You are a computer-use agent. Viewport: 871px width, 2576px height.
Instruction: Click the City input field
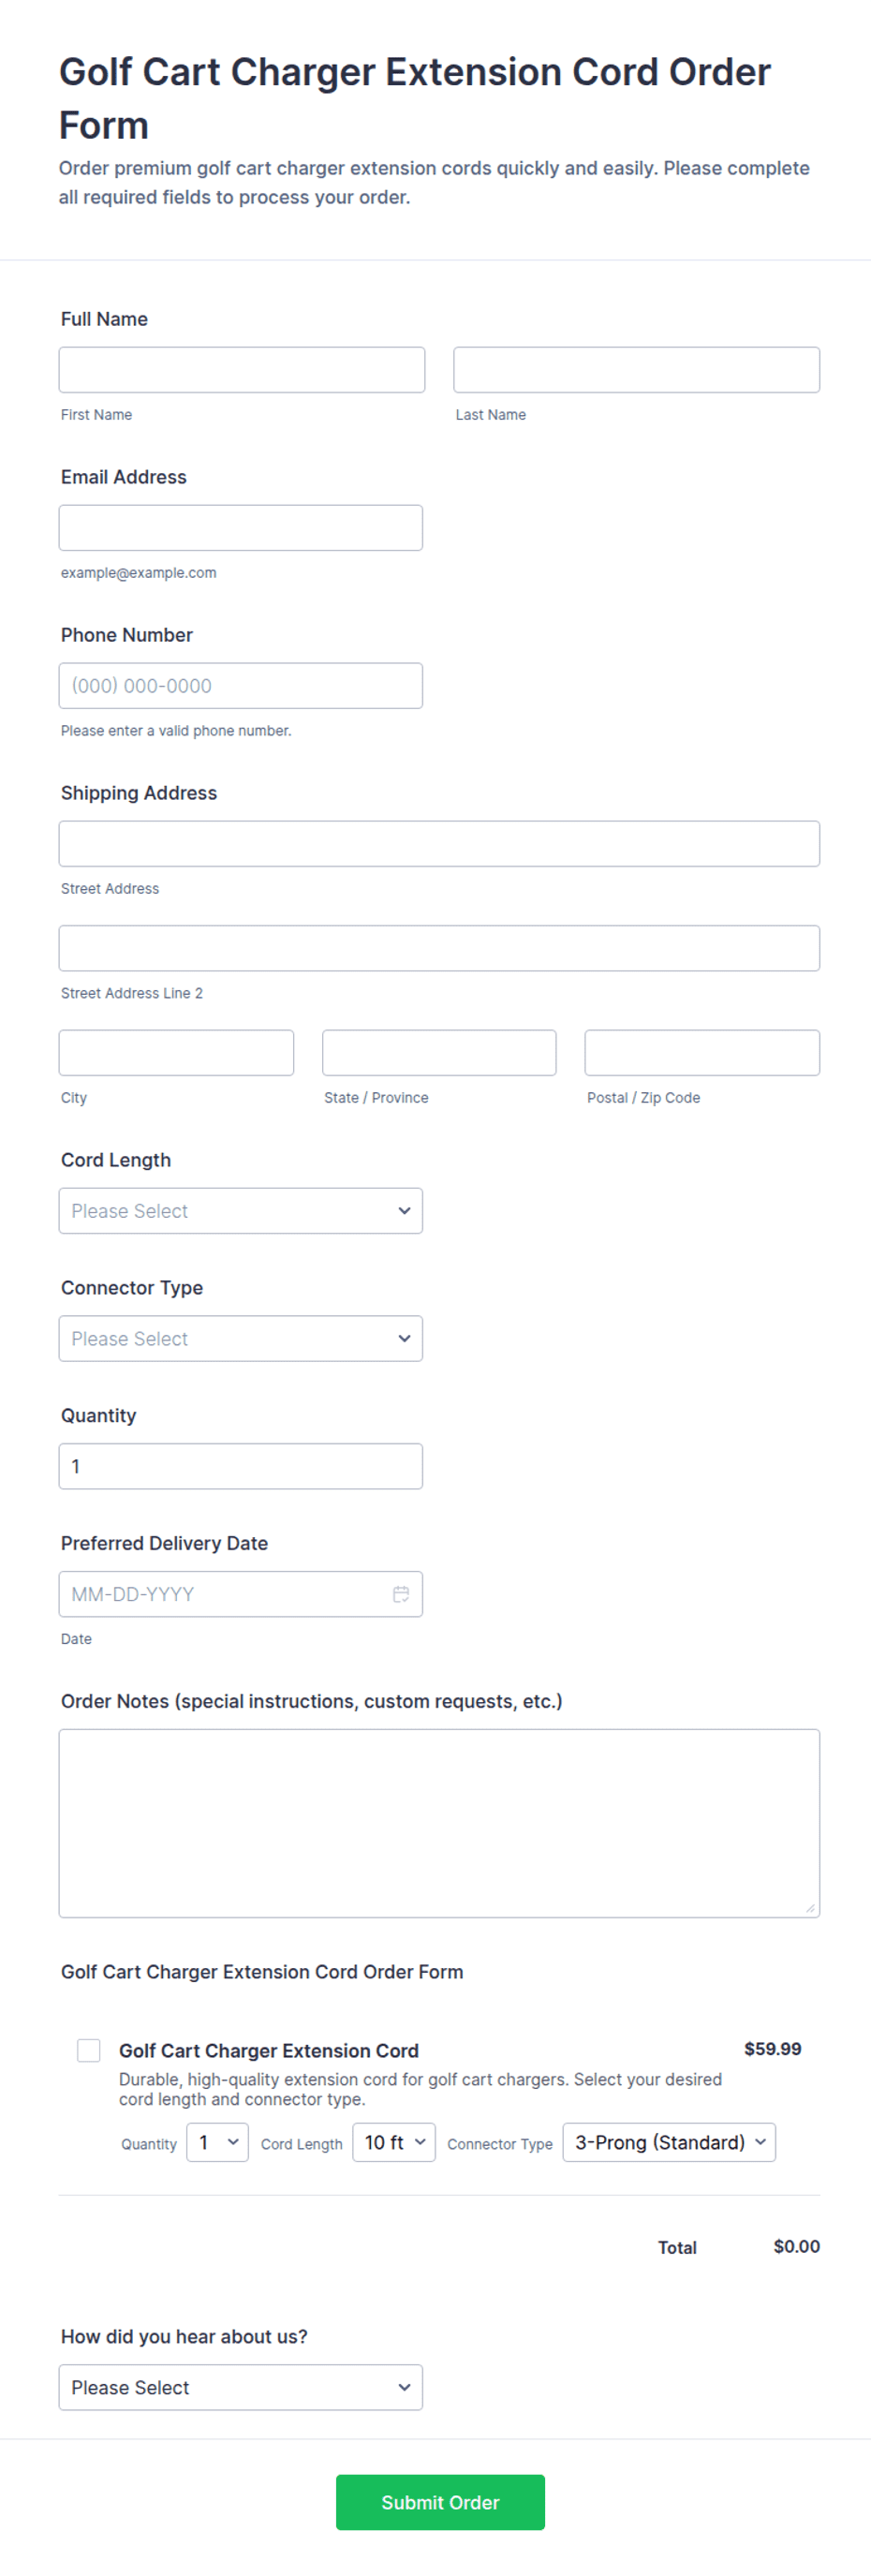click(x=176, y=1053)
